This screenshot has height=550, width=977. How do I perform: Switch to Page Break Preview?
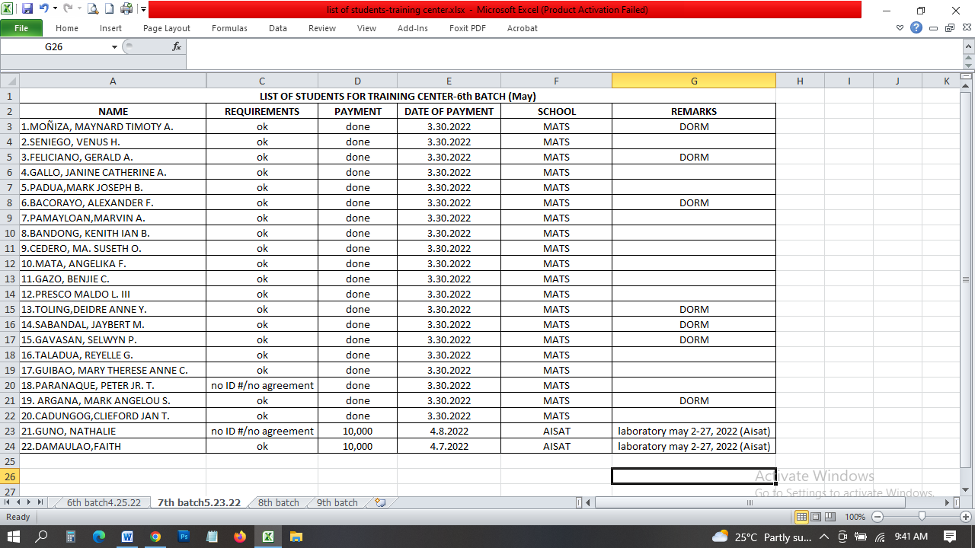pyautogui.click(x=830, y=517)
